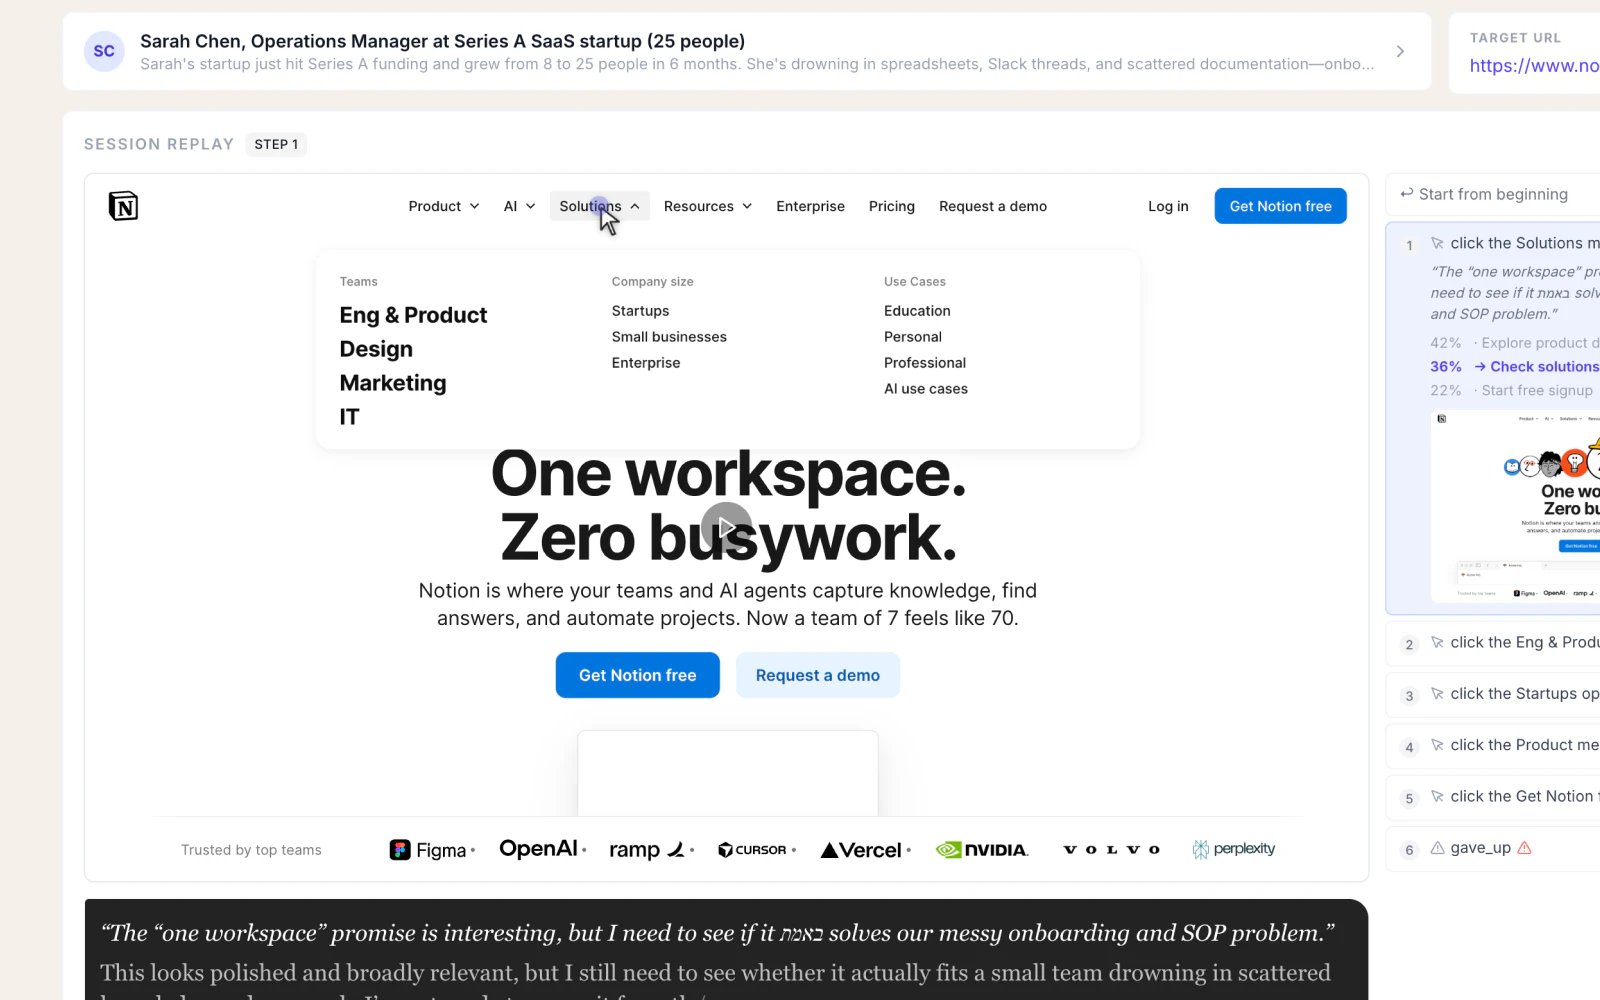Open Personal use case
1600x1000 pixels.
click(913, 337)
